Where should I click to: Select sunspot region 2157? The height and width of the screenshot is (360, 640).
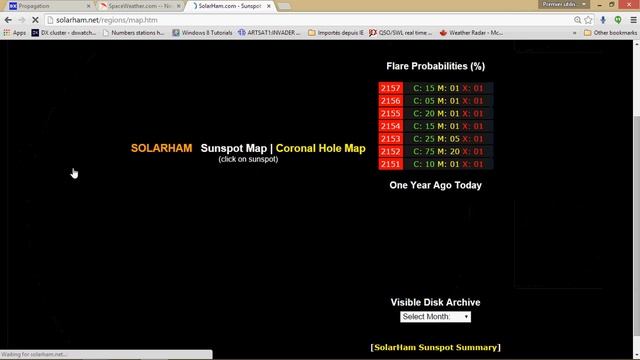click(x=390, y=88)
